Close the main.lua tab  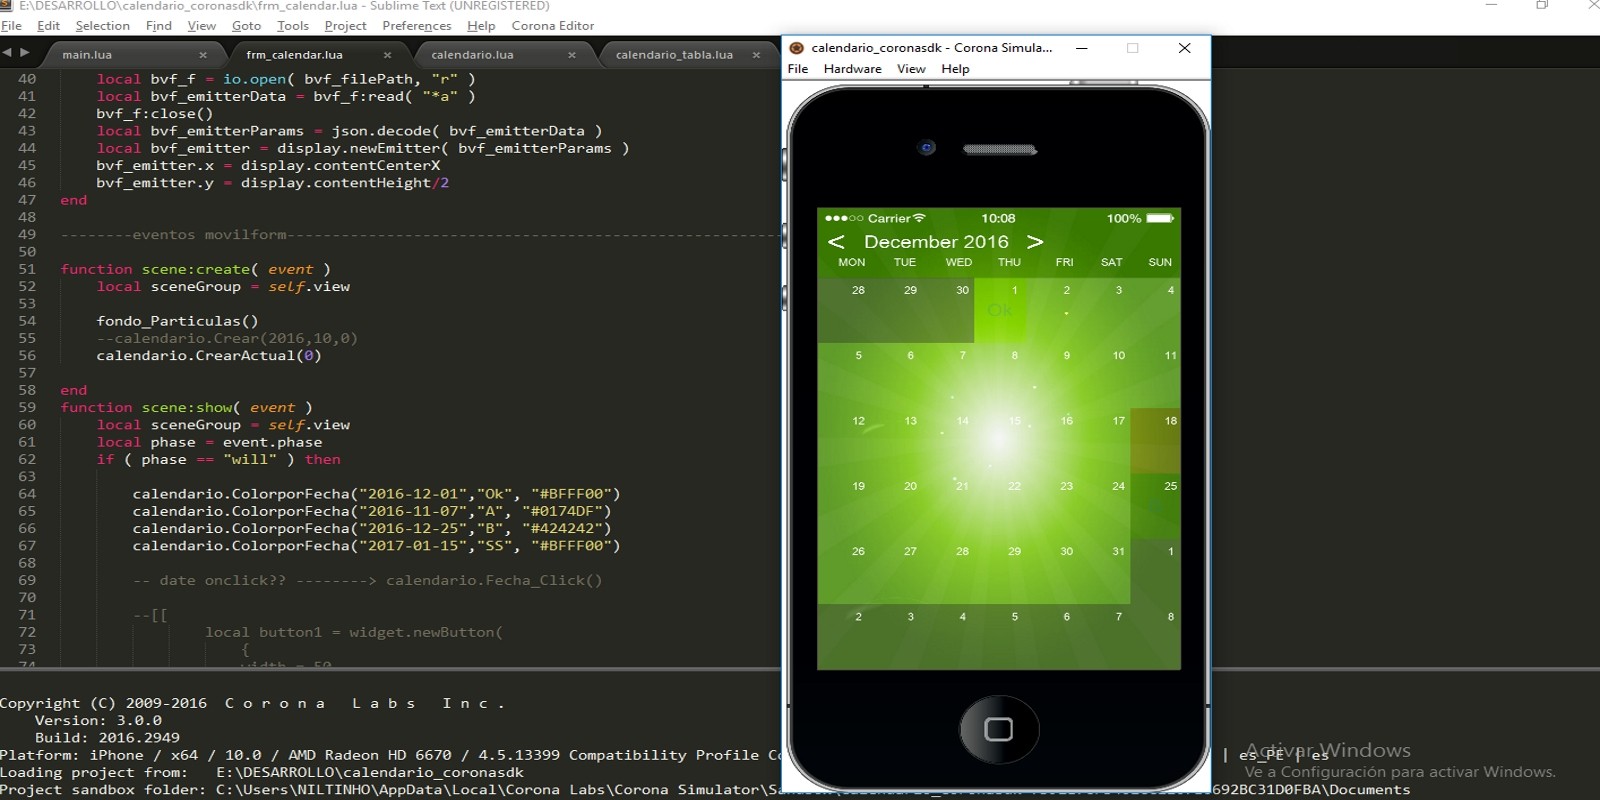pos(203,55)
